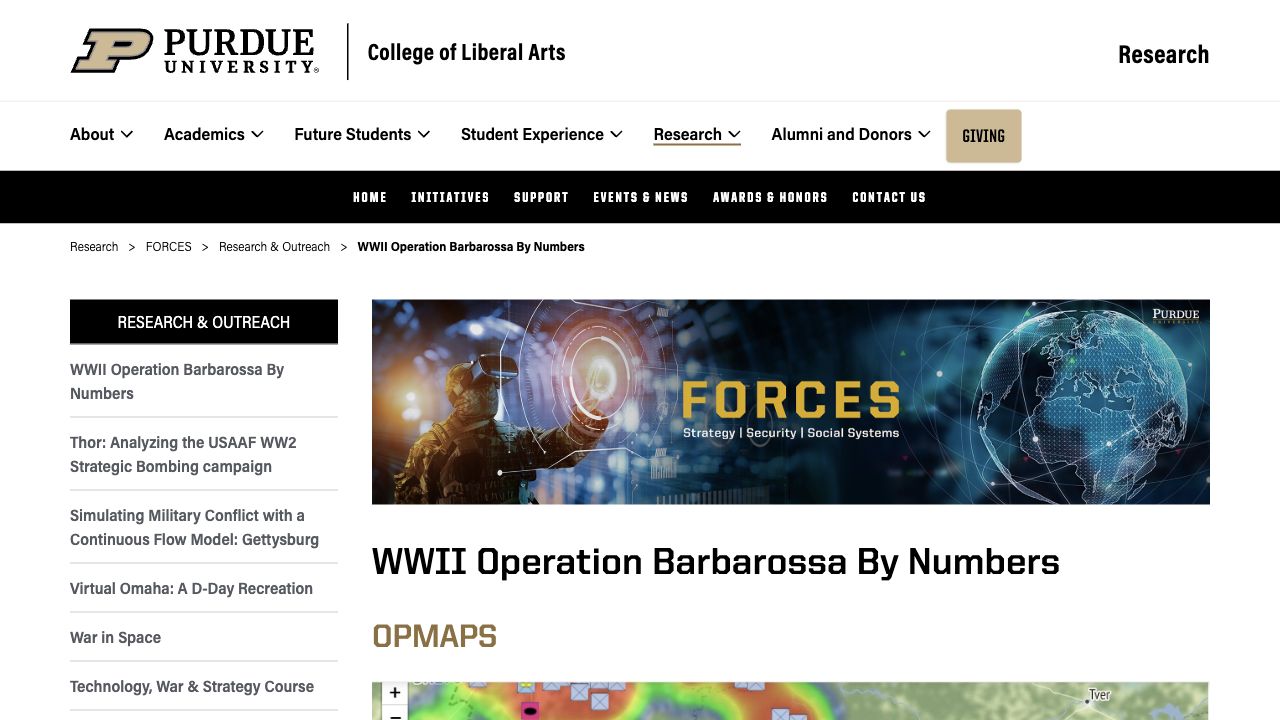Open the About menu item
The height and width of the screenshot is (720, 1280).
point(92,134)
